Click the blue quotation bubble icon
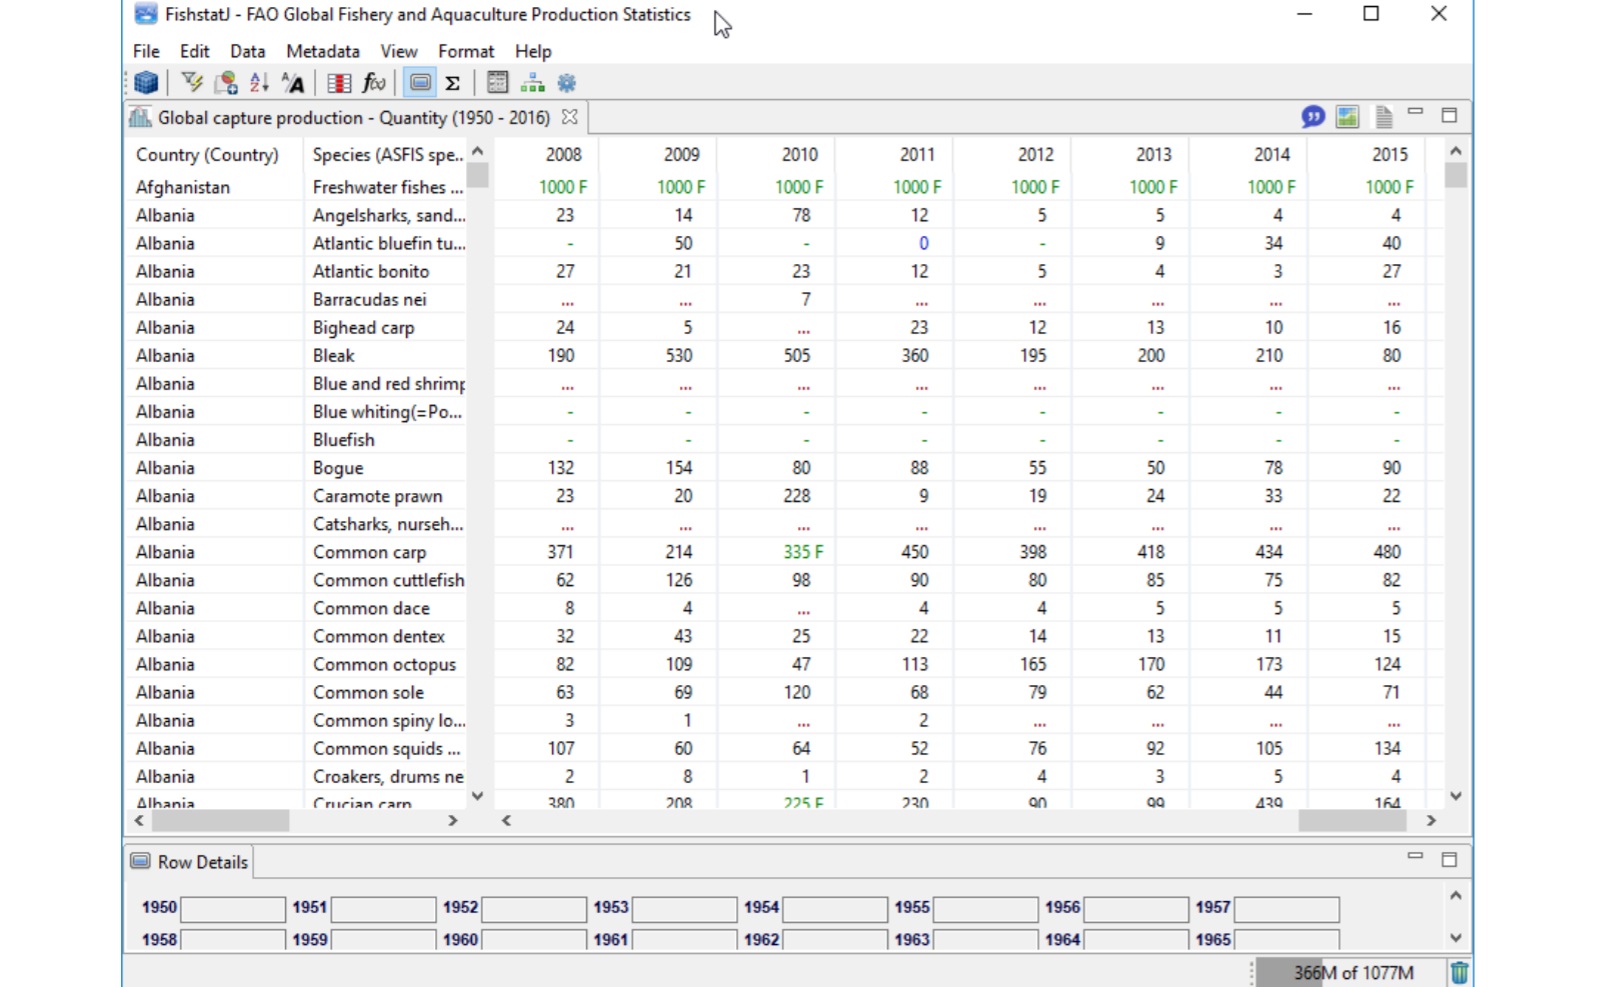 1313,117
